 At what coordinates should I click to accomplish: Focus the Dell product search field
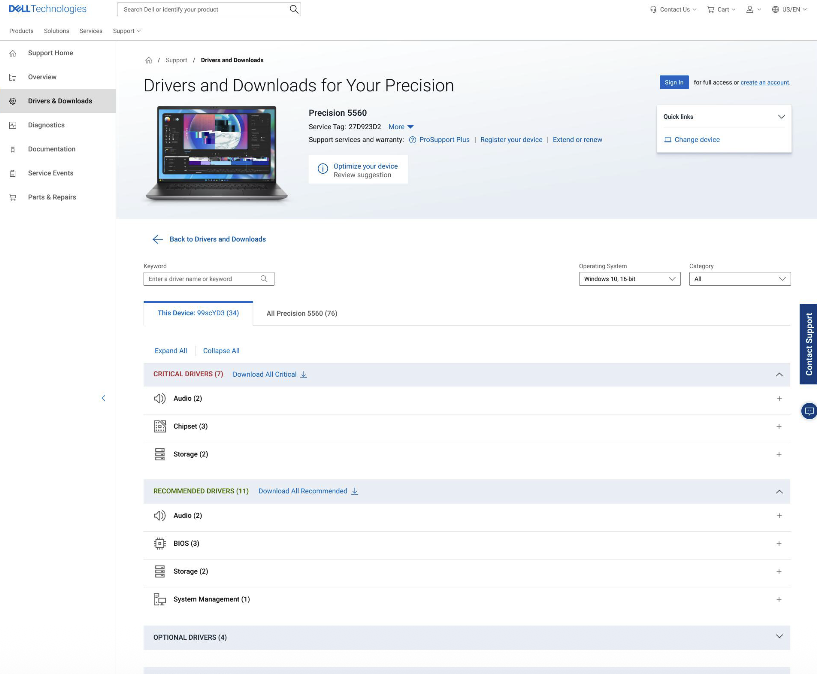tap(206, 9)
